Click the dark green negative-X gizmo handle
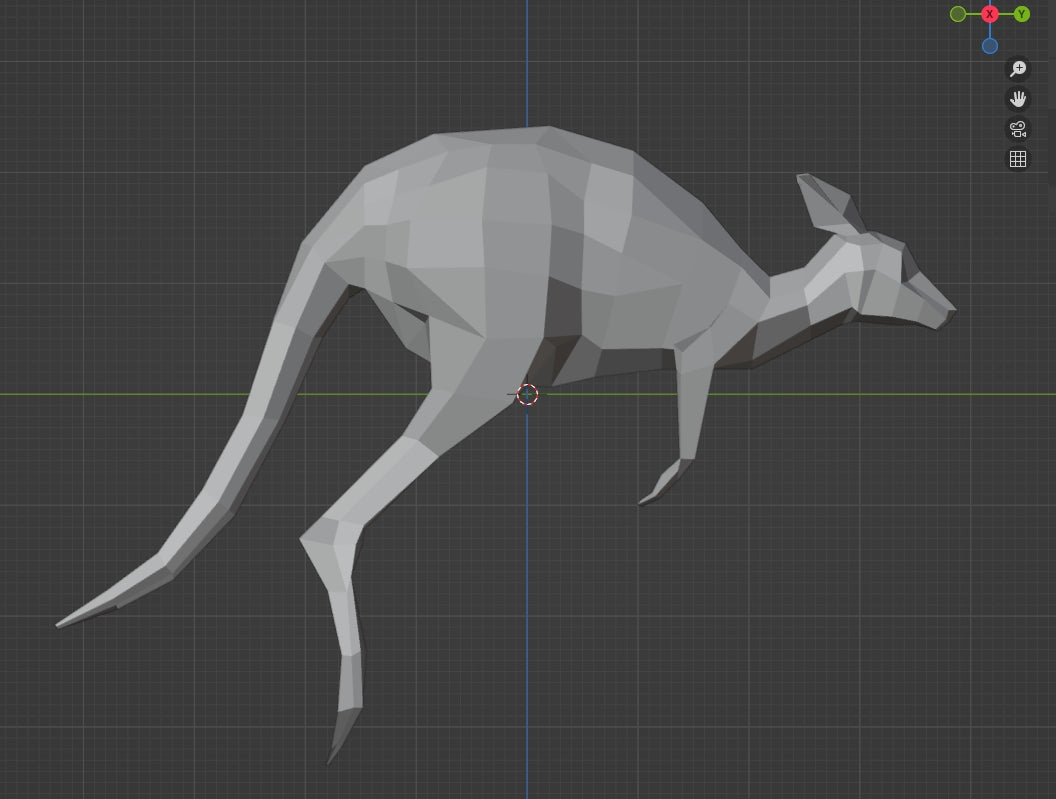The height and width of the screenshot is (799, 1056). tap(959, 14)
